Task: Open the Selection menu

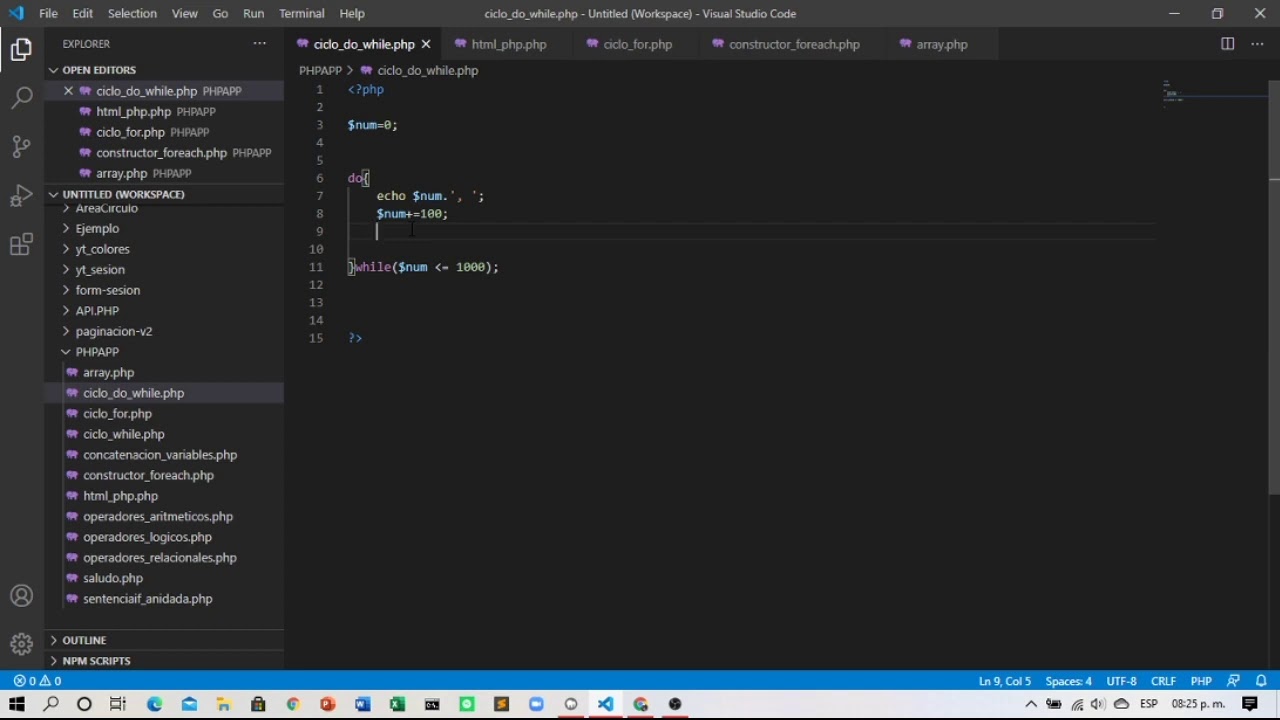Action: [132, 13]
